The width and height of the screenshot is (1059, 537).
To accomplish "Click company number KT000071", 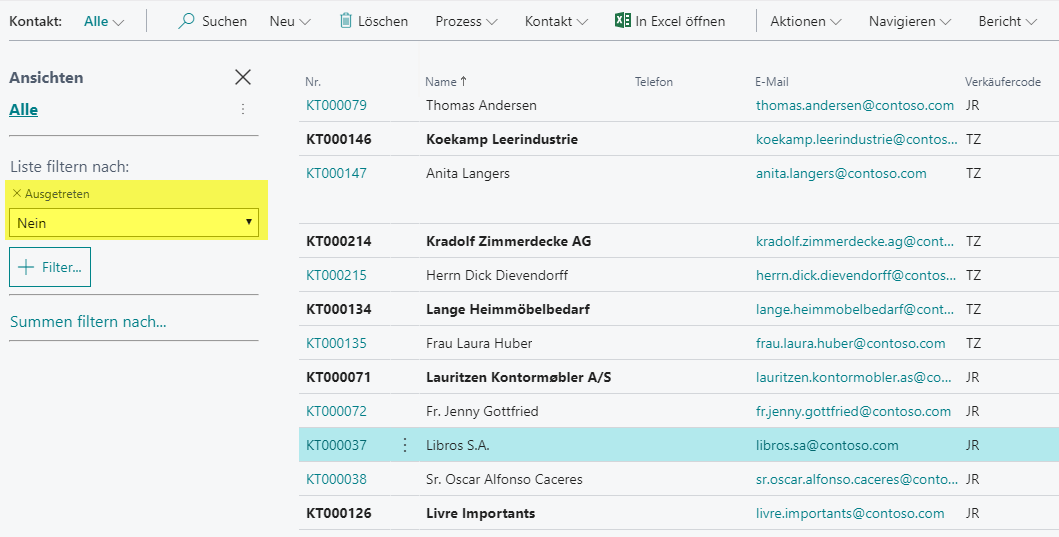I will 338,378.
